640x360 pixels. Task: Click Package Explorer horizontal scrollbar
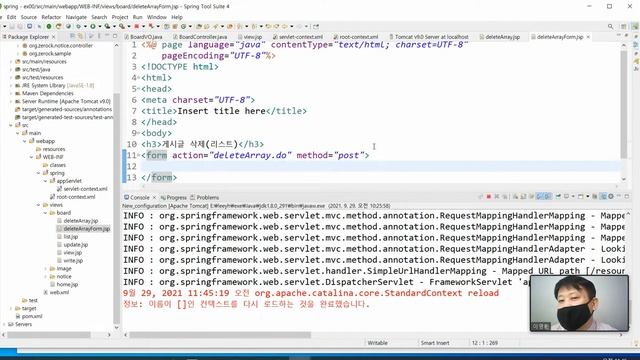[x=49, y=335]
